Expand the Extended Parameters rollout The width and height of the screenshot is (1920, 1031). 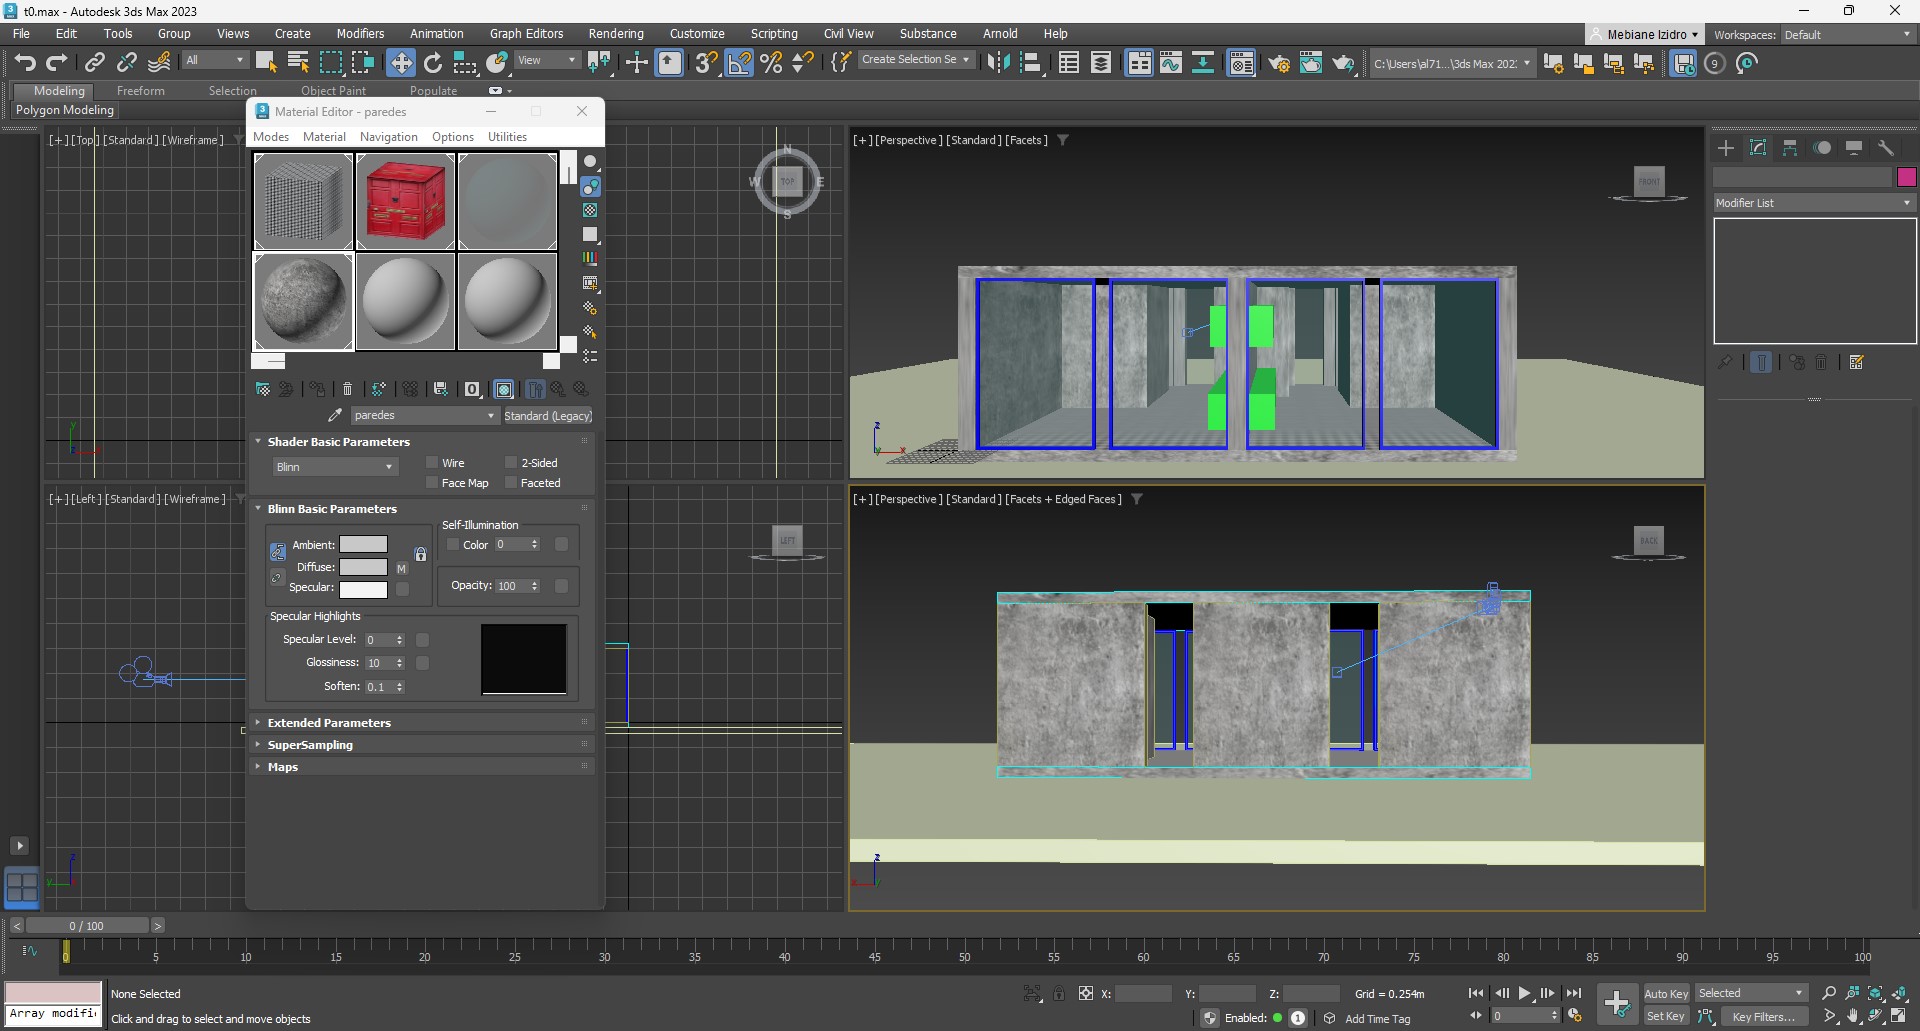pos(329,723)
